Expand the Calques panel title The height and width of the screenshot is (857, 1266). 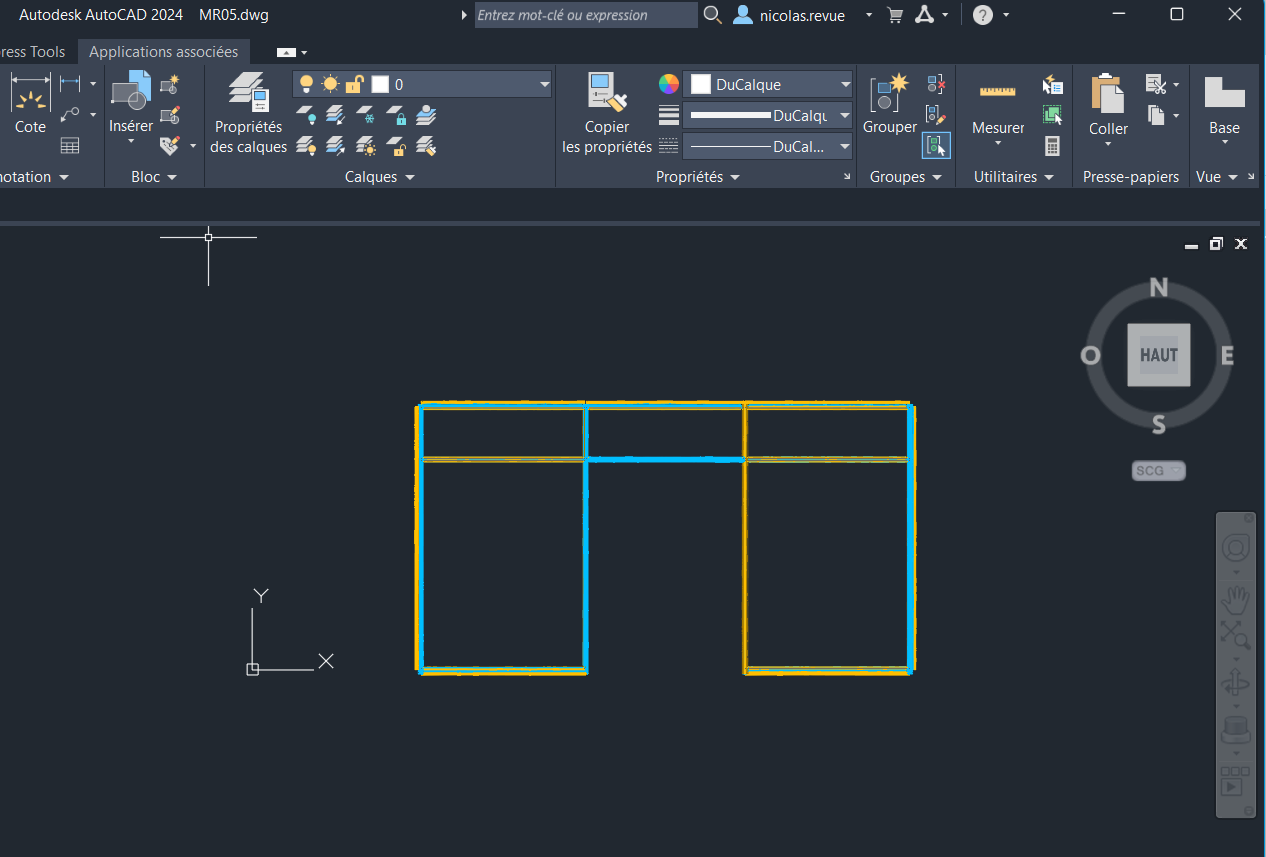[x=379, y=177]
